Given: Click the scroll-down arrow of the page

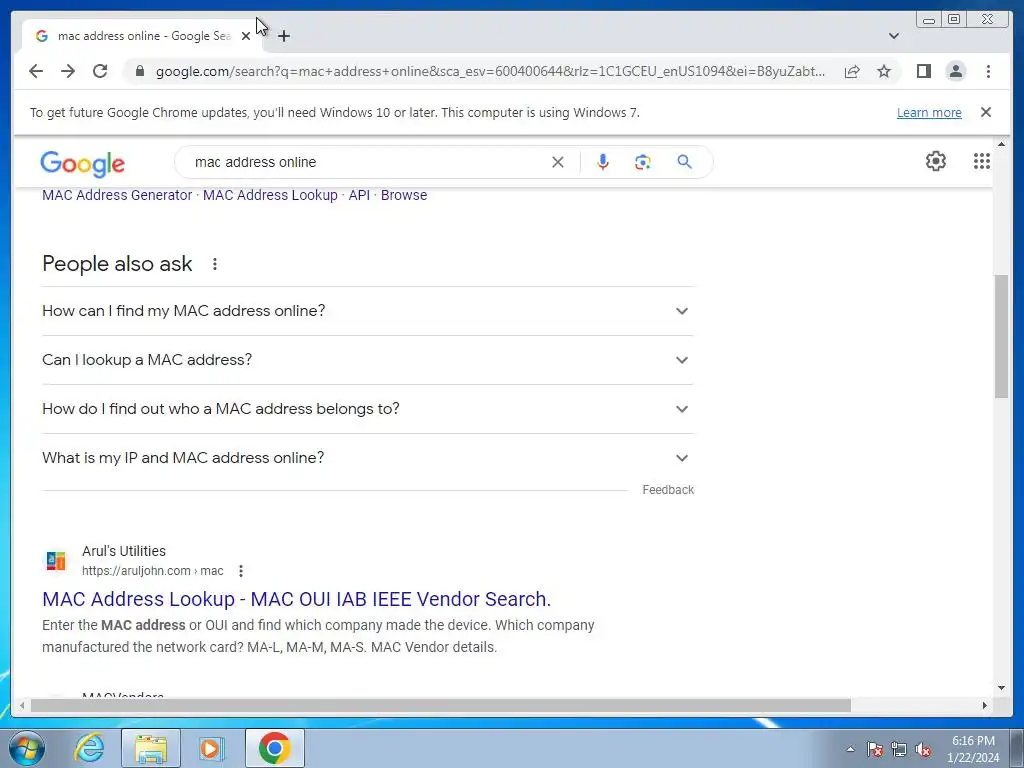Looking at the screenshot, I should pos(1002,687).
